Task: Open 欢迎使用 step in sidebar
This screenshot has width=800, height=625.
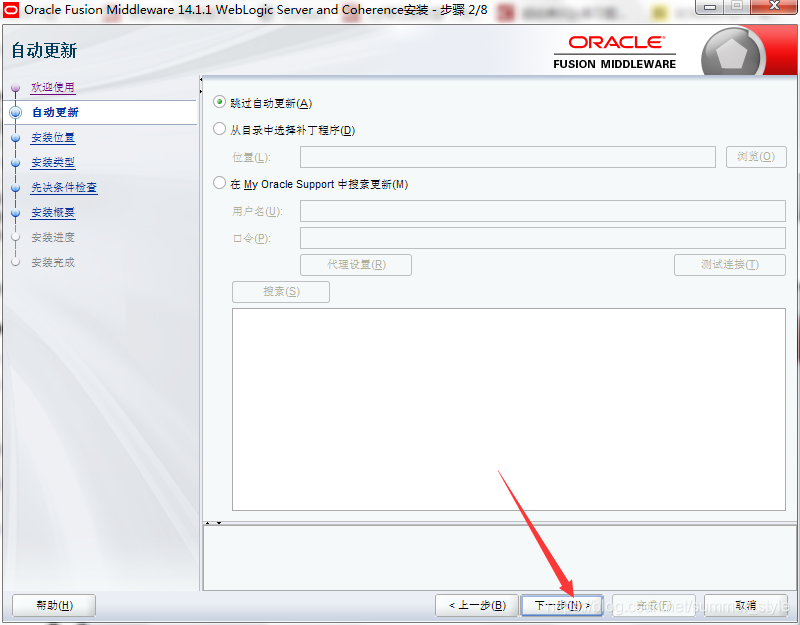Action: pyautogui.click(x=53, y=87)
